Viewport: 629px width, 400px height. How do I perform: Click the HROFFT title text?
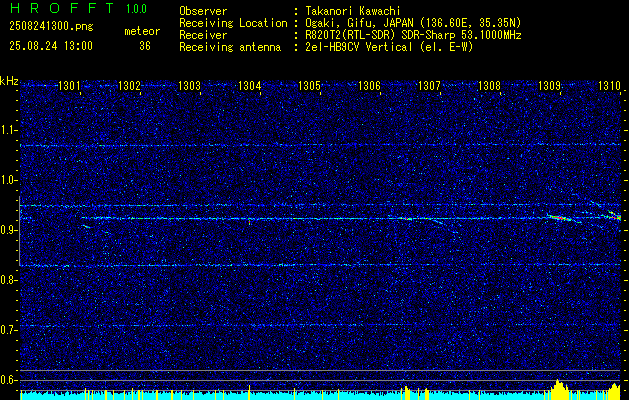62,8
